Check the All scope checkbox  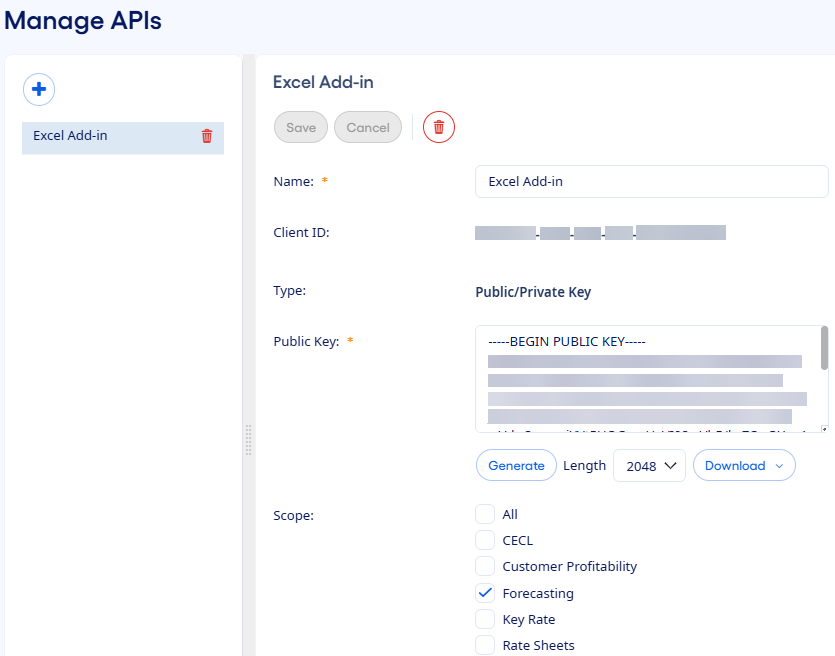point(485,514)
